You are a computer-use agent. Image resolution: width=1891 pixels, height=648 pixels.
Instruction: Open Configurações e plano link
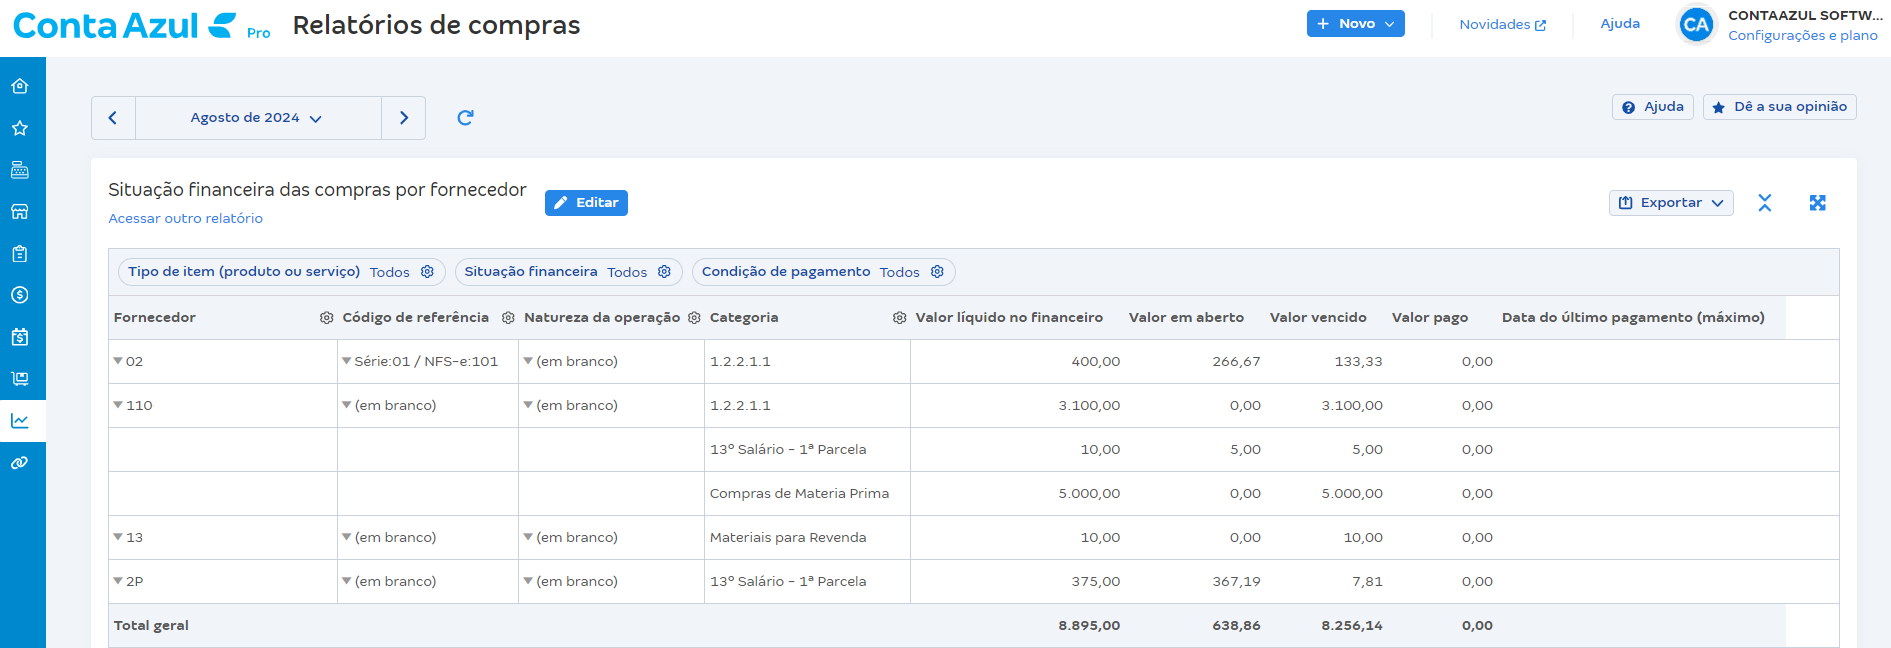pyautogui.click(x=1803, y=36)
